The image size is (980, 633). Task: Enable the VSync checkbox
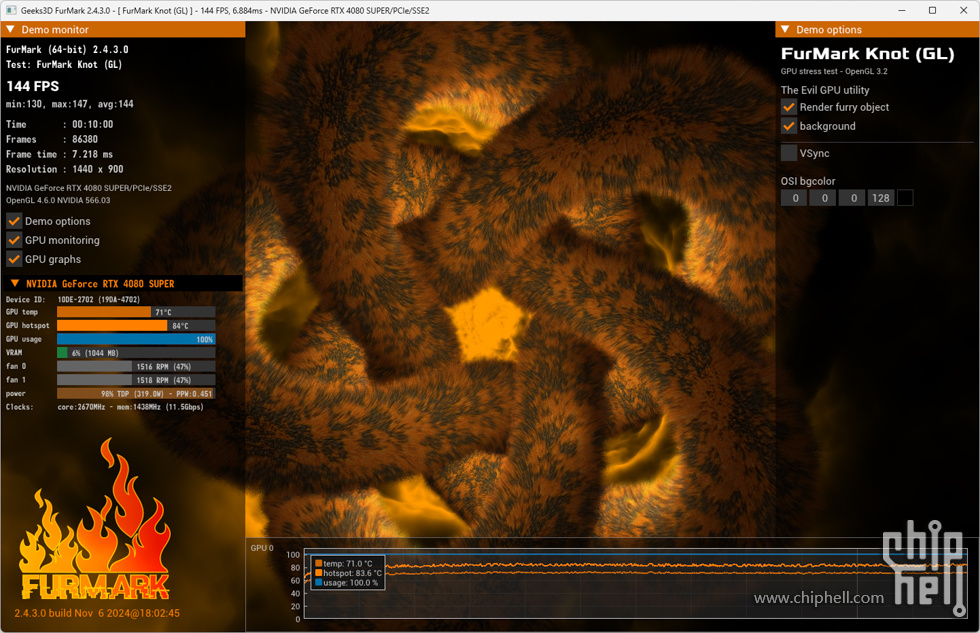[789, 153]
